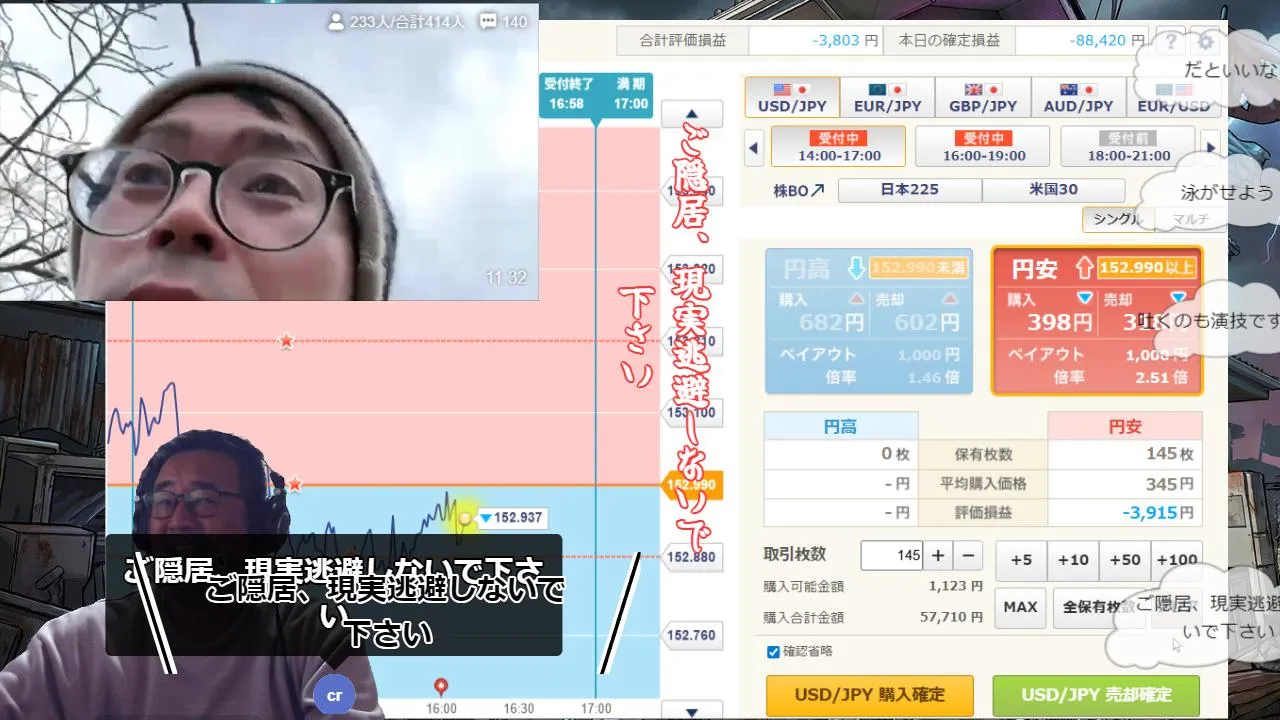Click the red up arrow beside 円安
The width and height of the screenshot is (1280, 720).
[x=1083, y=268]
